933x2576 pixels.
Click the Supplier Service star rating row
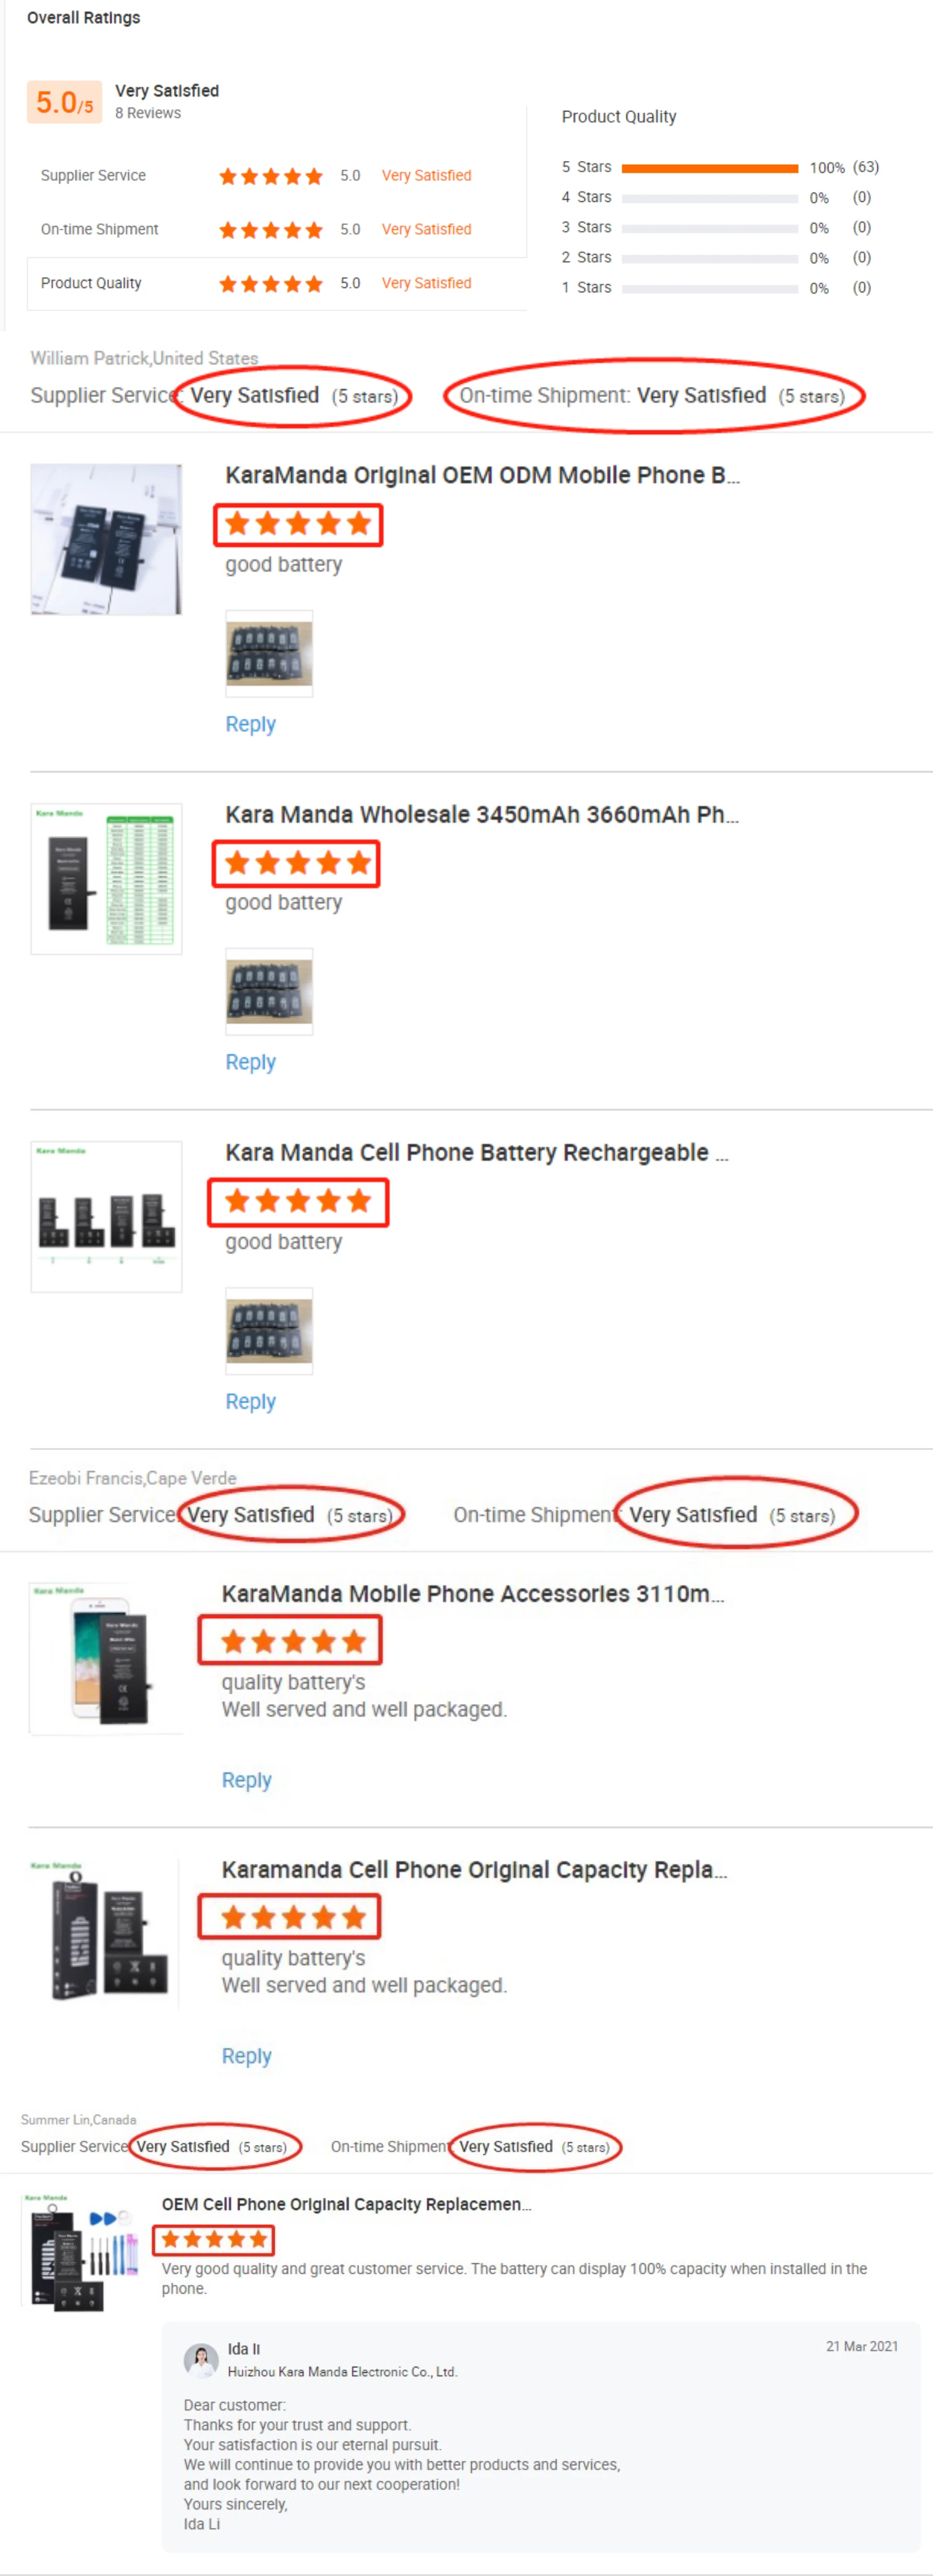tap(270, 176)
